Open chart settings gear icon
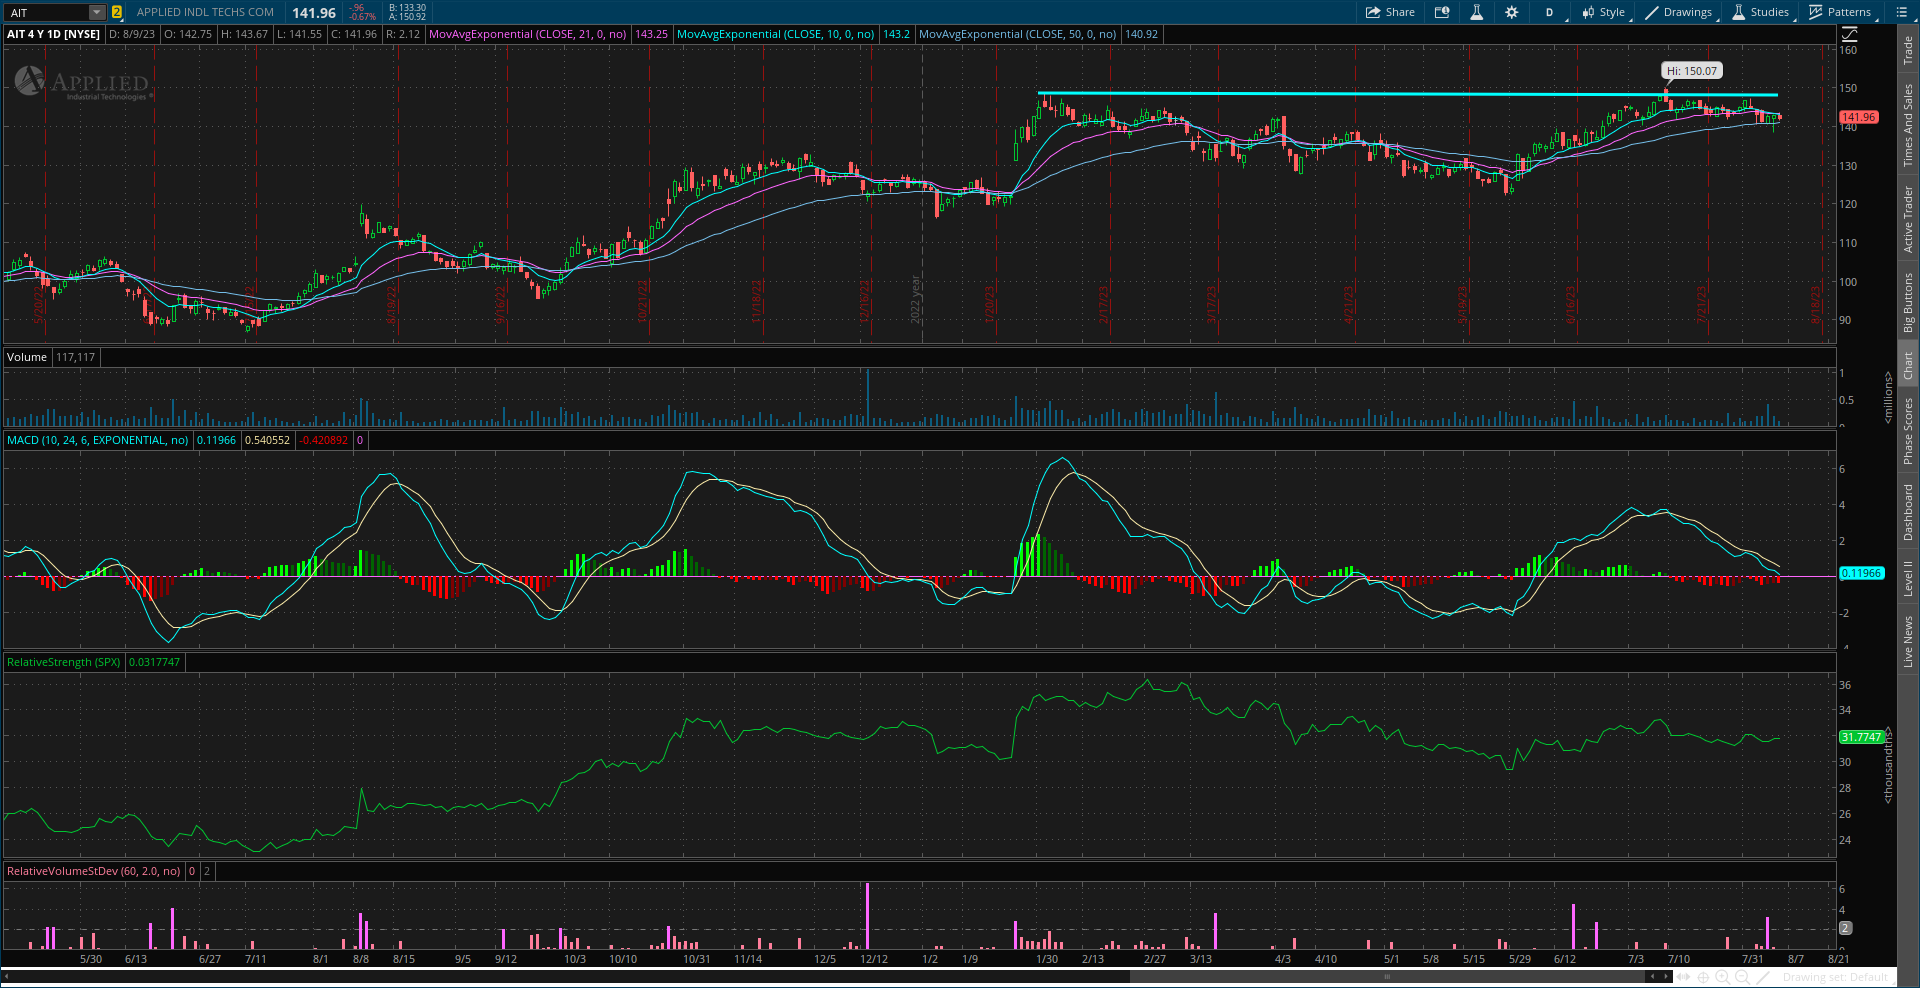Image resolution: width=1920 pixels, height=988 pixels. tap(1511, 12)
